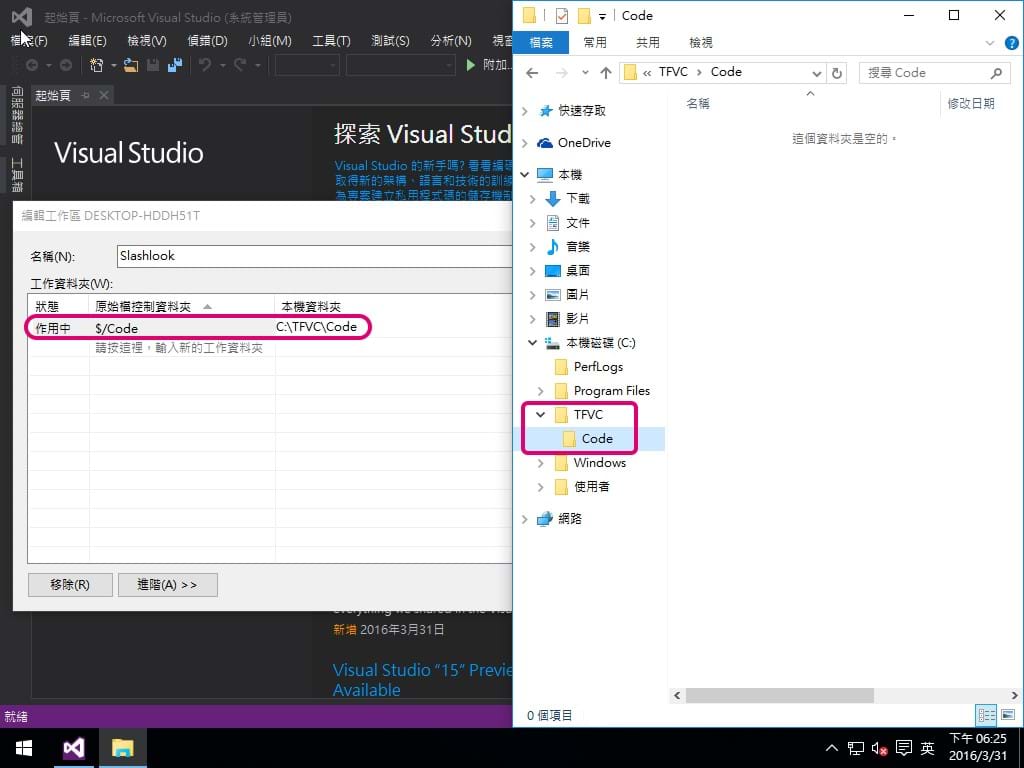Click the Save All icon in Visual Studio toolbar
This screenshot has width=1024, height=768.
(174, 65)
